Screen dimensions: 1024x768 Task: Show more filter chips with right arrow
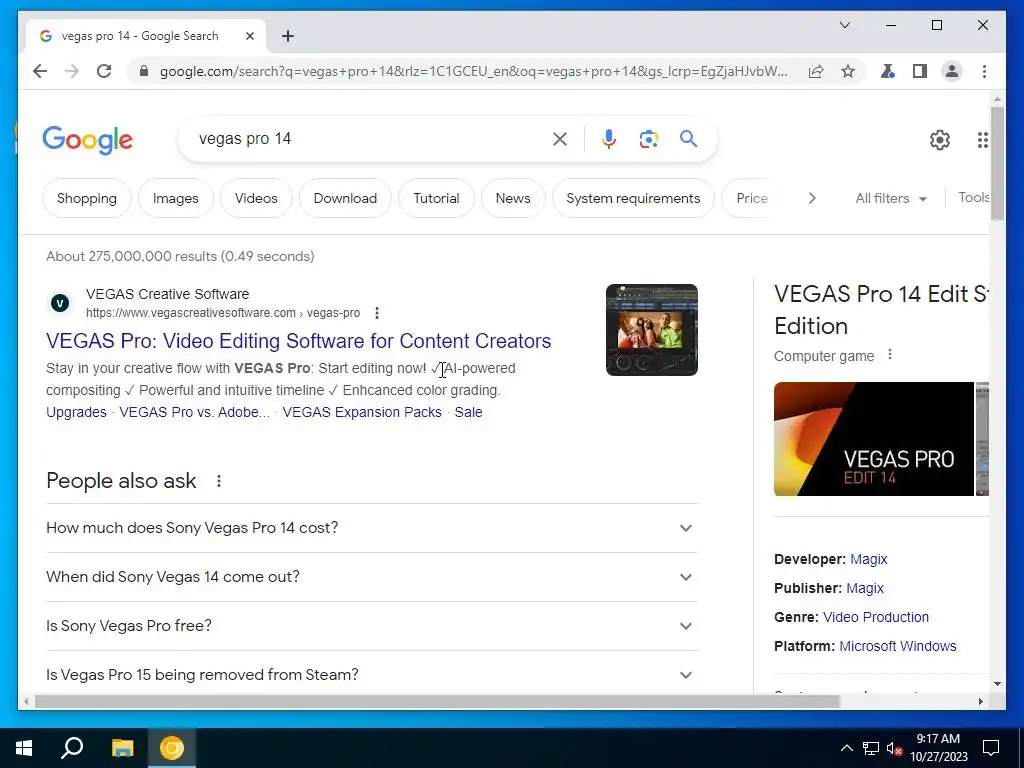812,198
